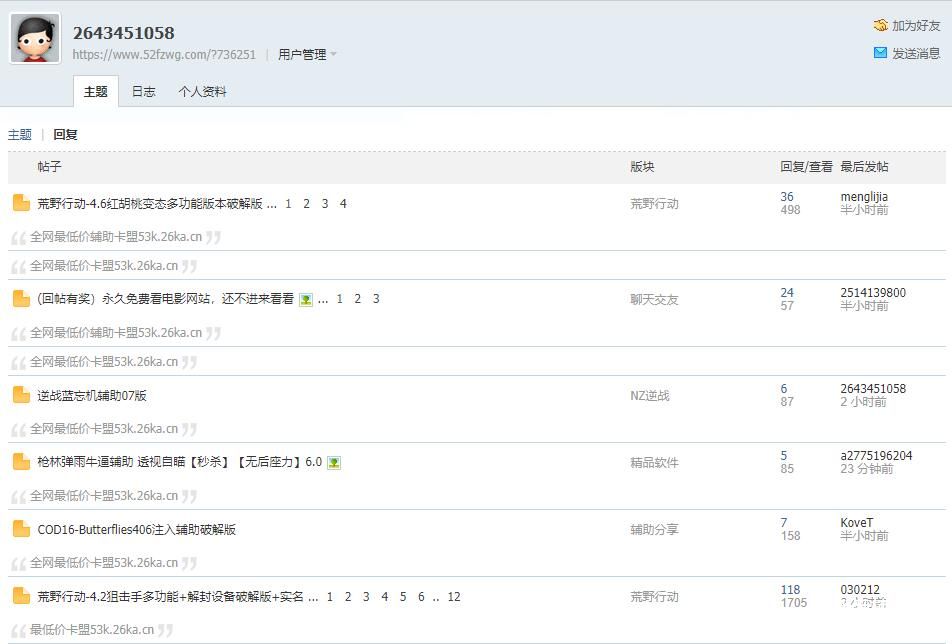Image resolution: width=952 pixels, height=644 pixels.
Task: Open the 逆战蓝忘机辅助07版 thread title
Action: [92, 396]
